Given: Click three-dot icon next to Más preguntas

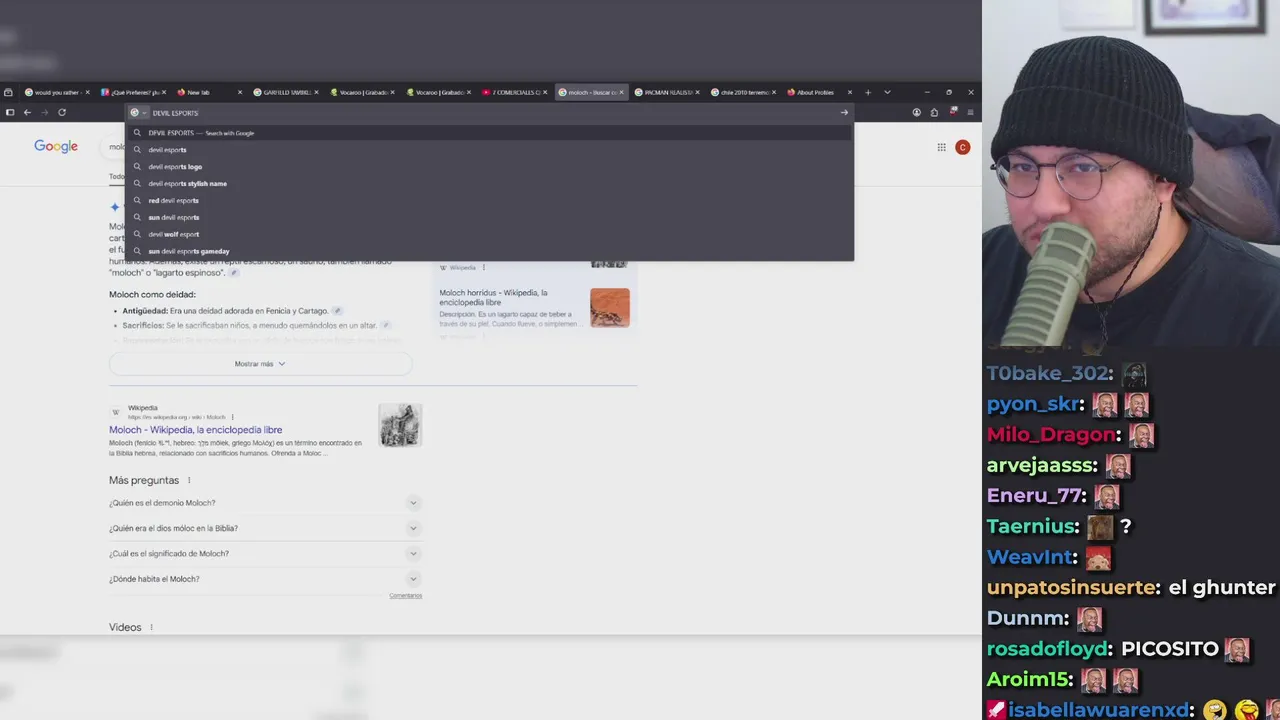Looking at the screenshot, I should 189,480.
